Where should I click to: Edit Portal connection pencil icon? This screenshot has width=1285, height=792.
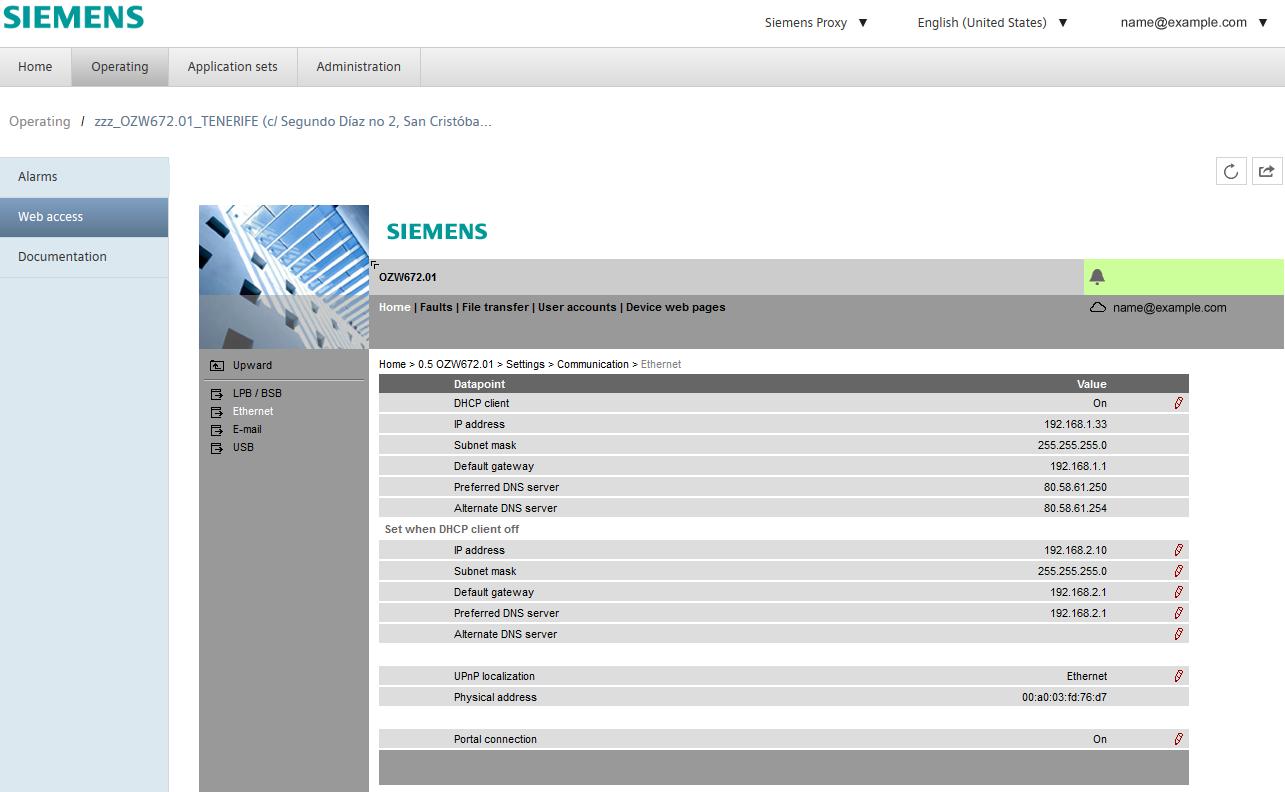tap(1178, 739)
